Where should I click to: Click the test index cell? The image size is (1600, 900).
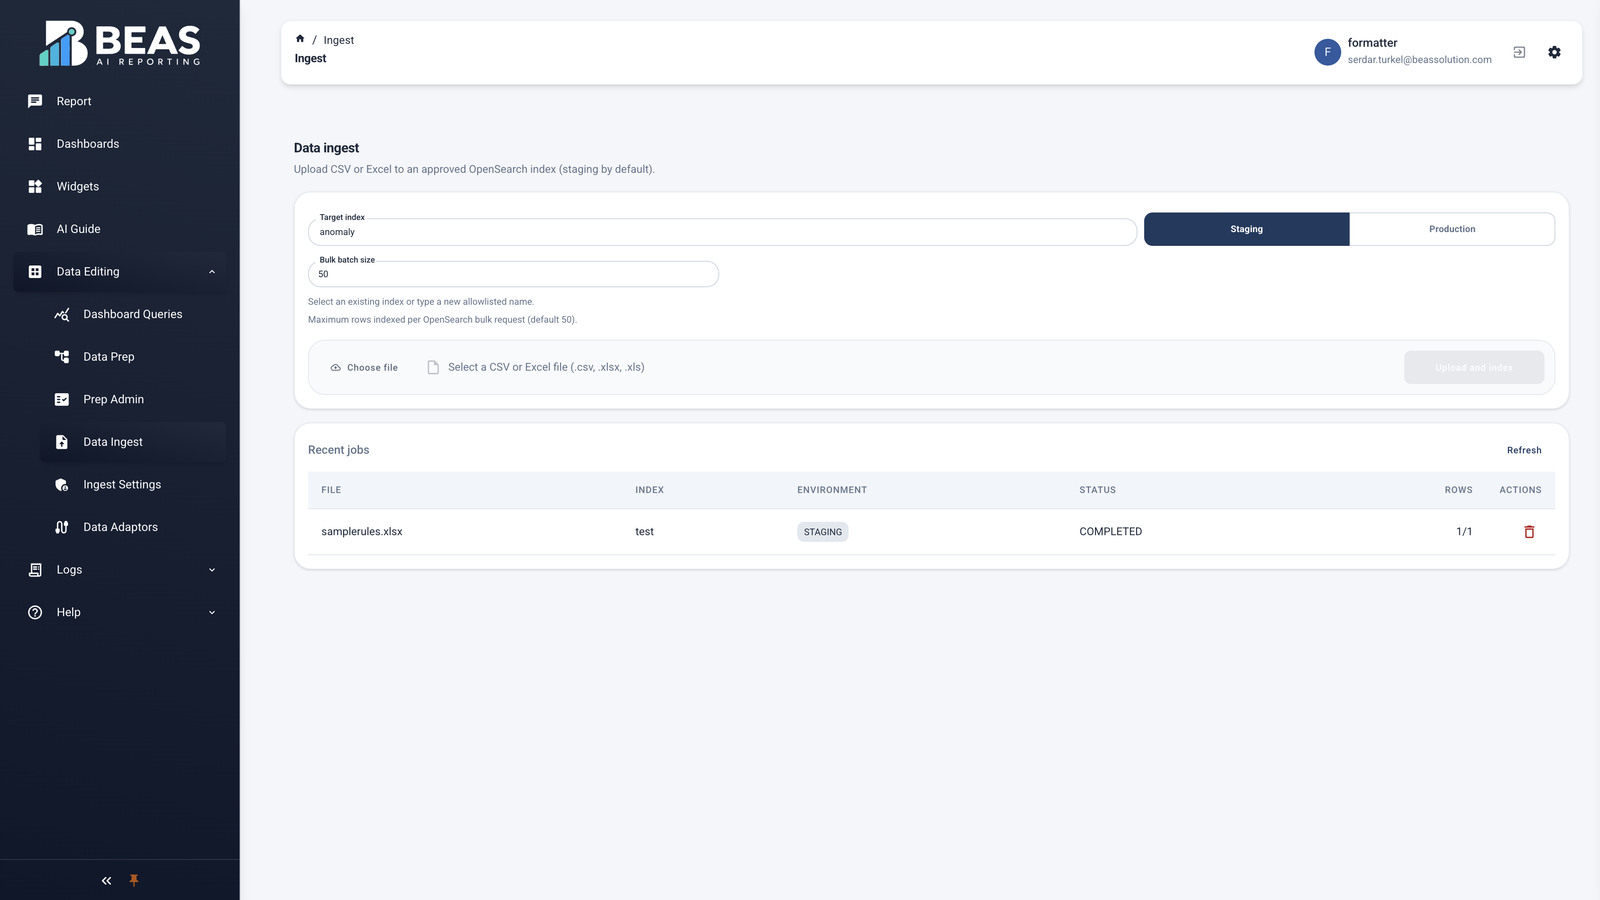pyautogui.click(x=644, y=532)
